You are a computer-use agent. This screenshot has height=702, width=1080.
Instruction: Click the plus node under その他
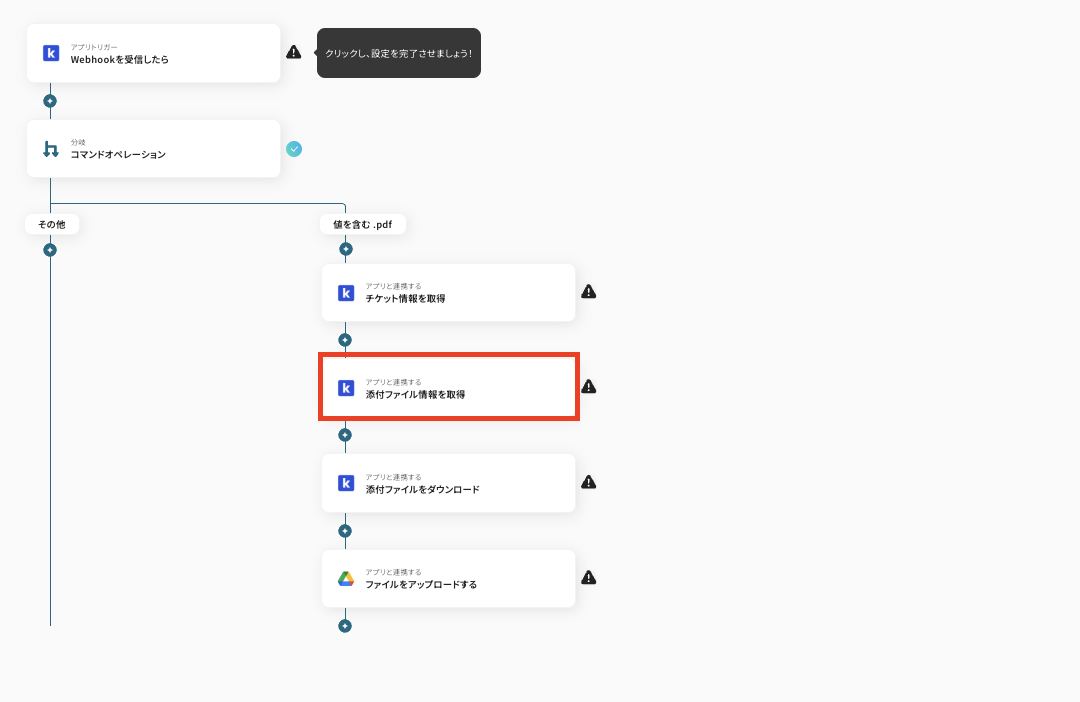tap(50, 250)
